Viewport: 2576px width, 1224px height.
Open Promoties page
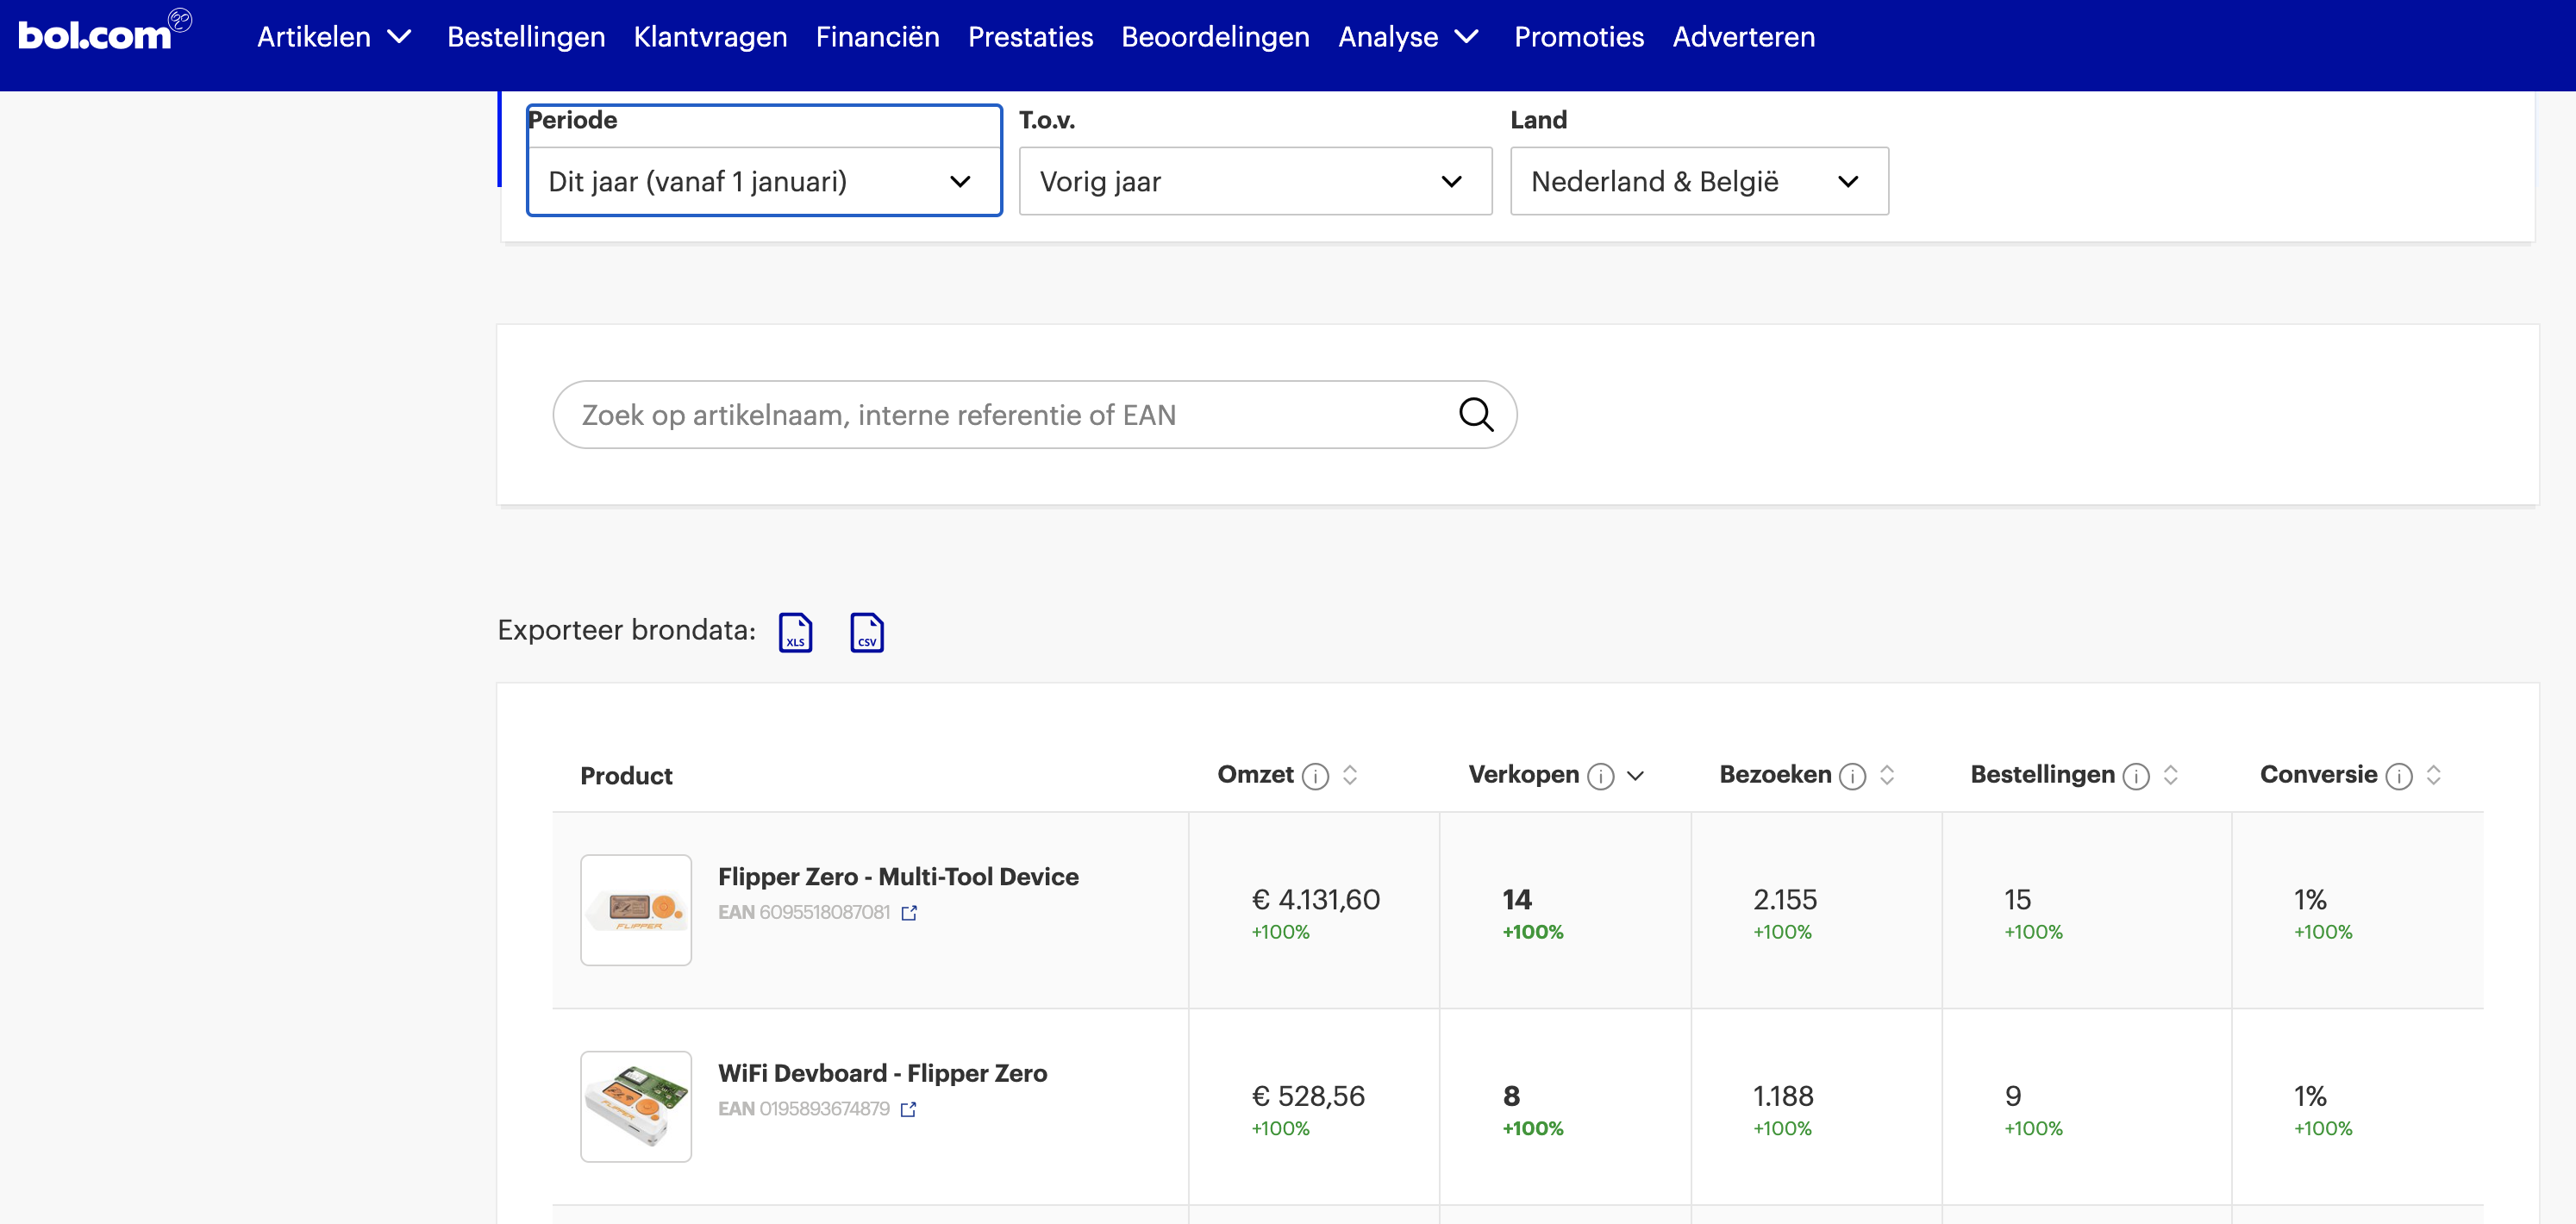[x=1579, y=37]
